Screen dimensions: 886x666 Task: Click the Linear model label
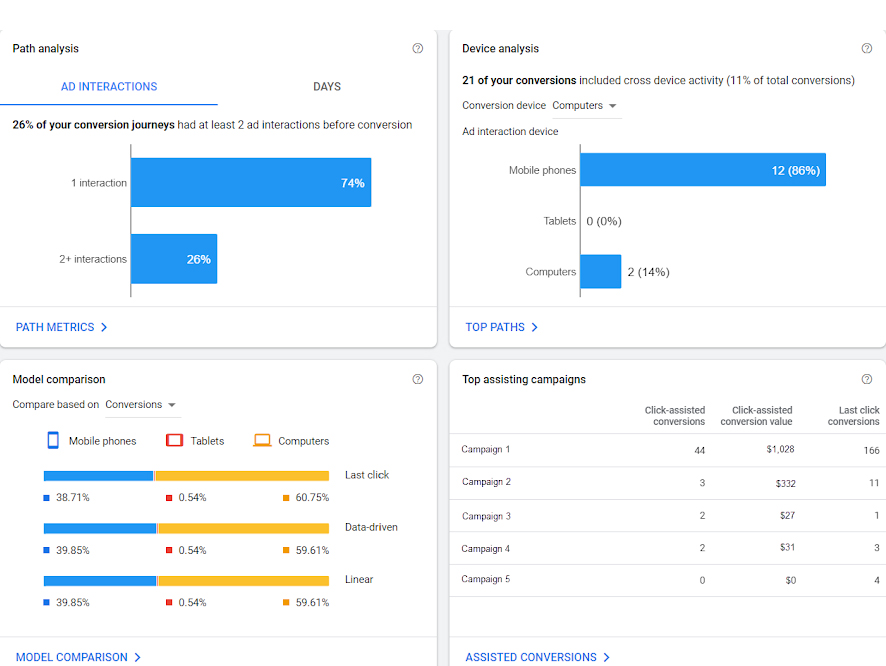click(359, 580)
